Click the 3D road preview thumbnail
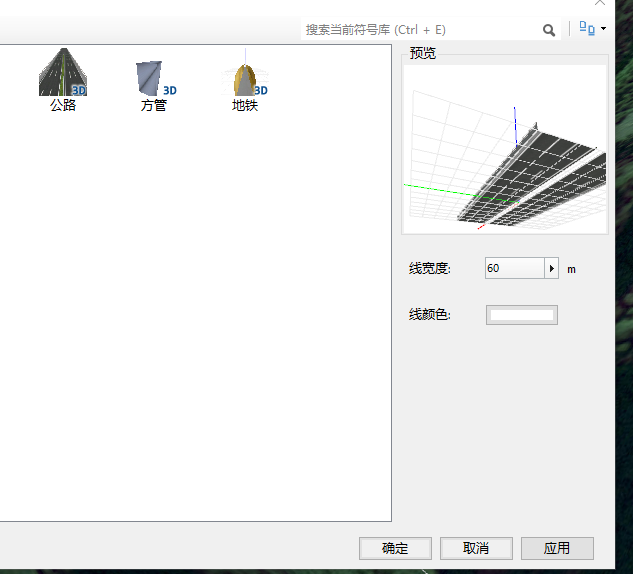 pos(505,149)
